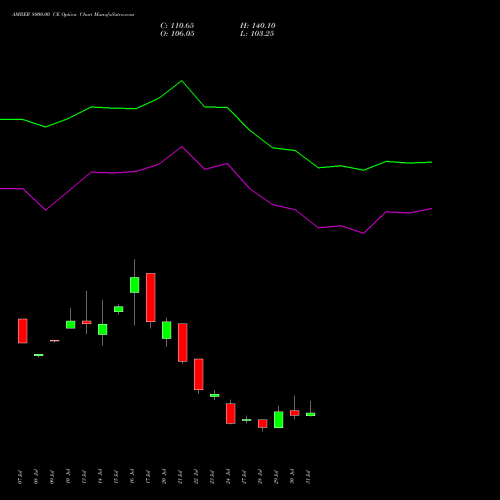Click the close value C: 110.65
Viewport: 500px width, 500px height.
[177, 26]
